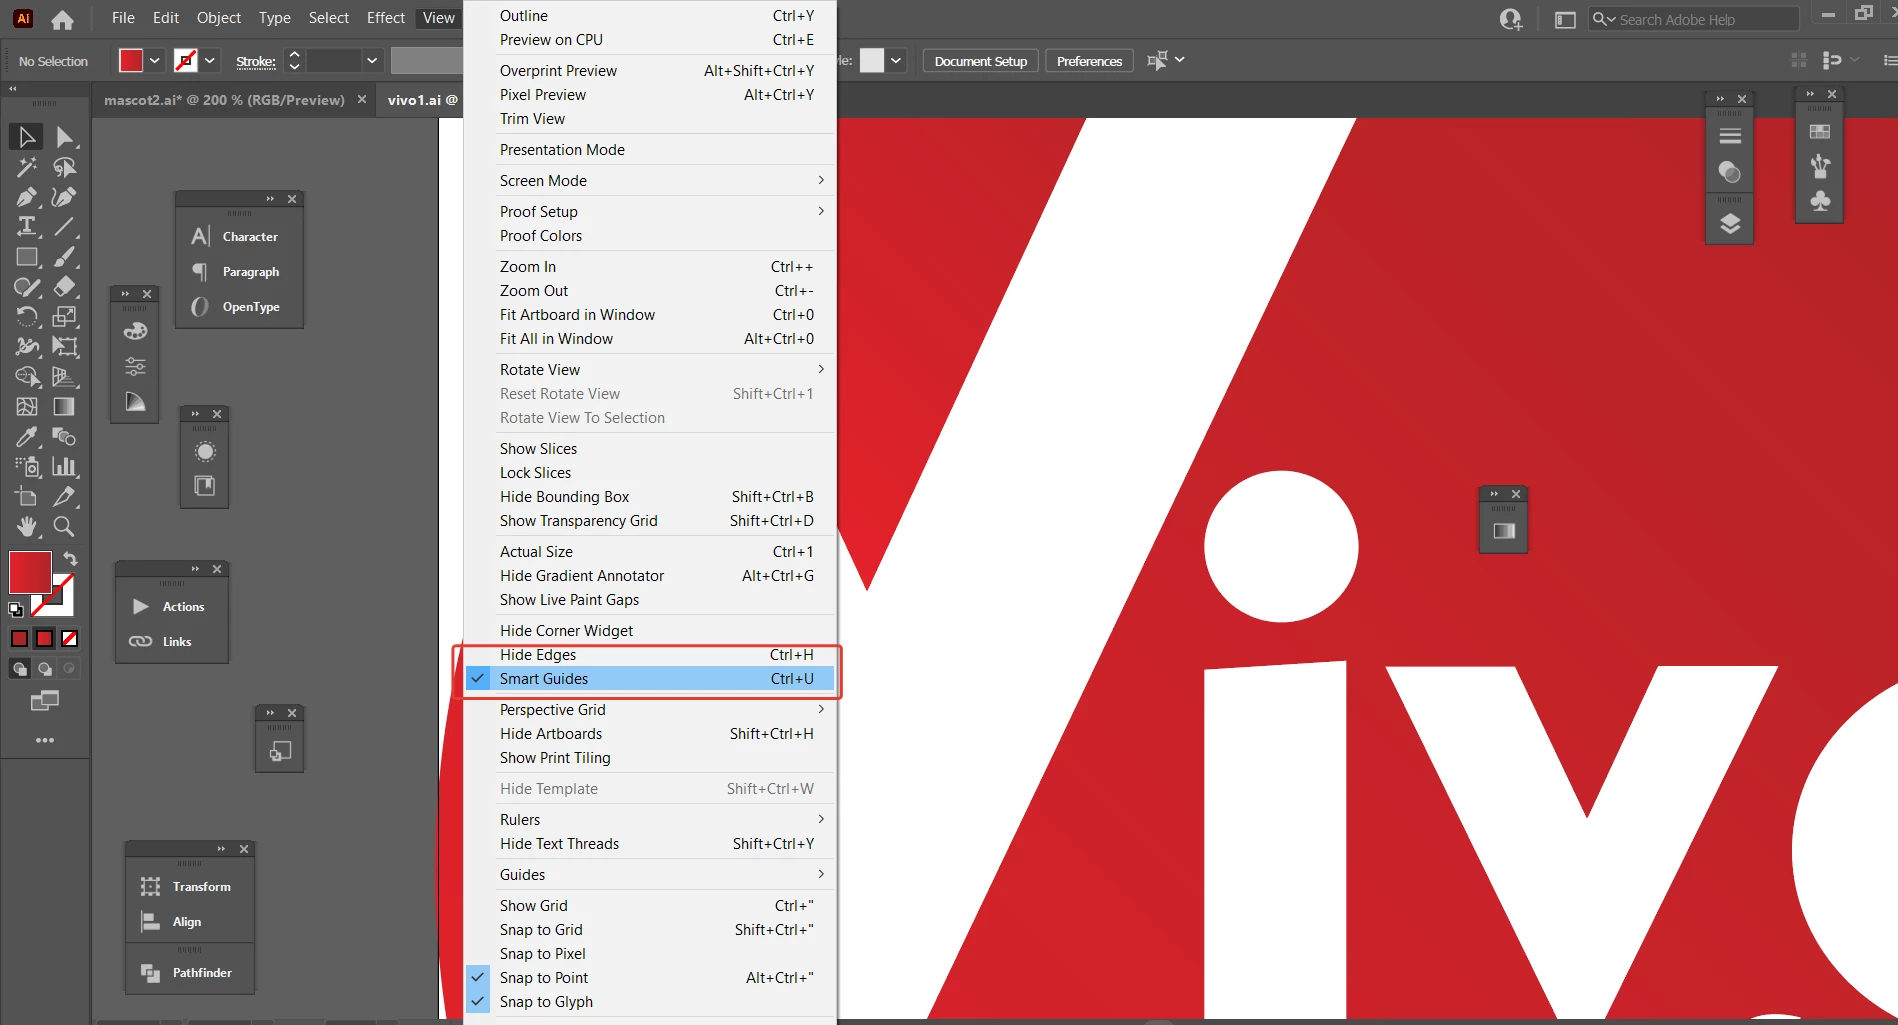Viewport: 1898px width, 1025px height.
Task: Select the Paintbrush tool
Action: point(65,257)
